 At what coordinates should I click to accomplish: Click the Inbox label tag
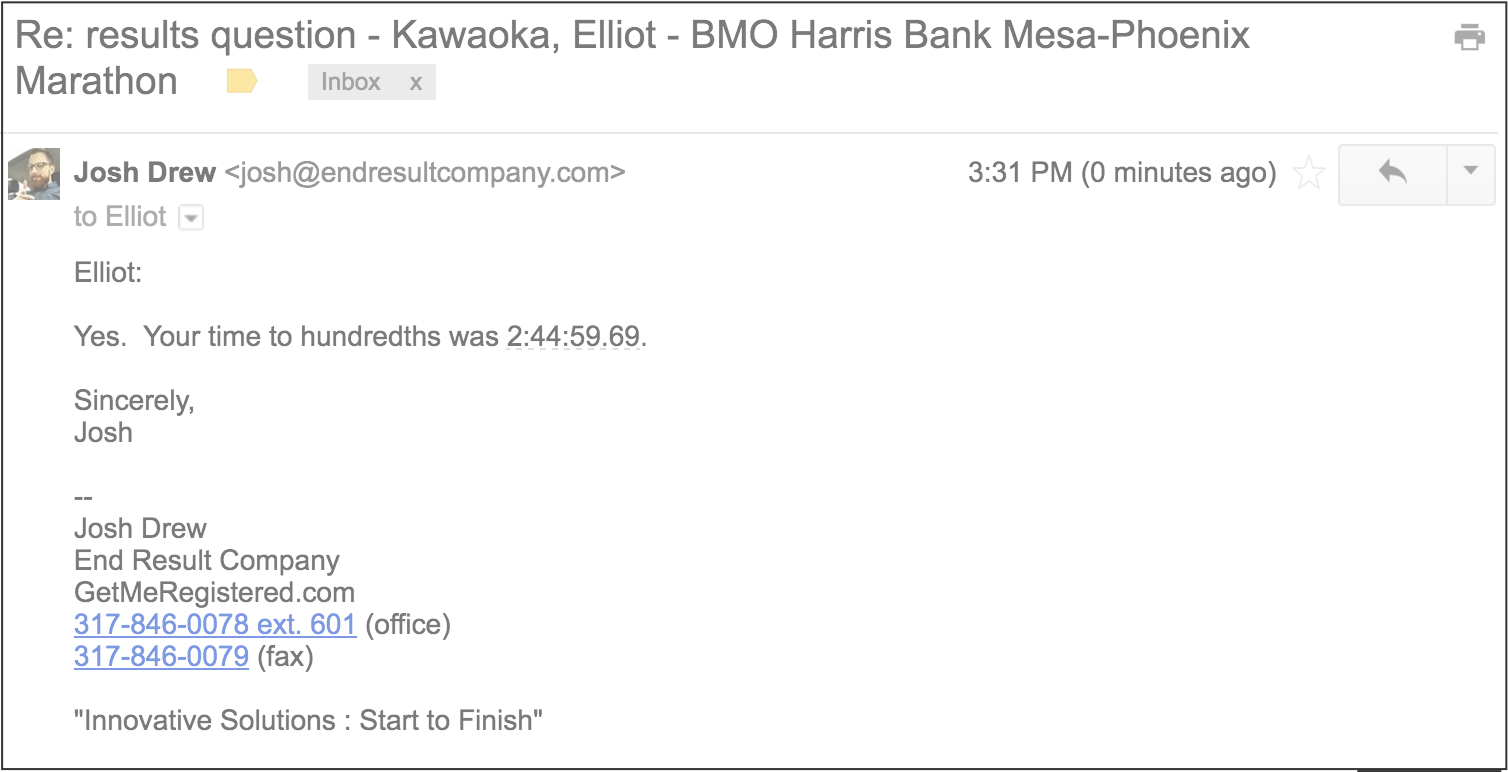click(x=351, y=83)
